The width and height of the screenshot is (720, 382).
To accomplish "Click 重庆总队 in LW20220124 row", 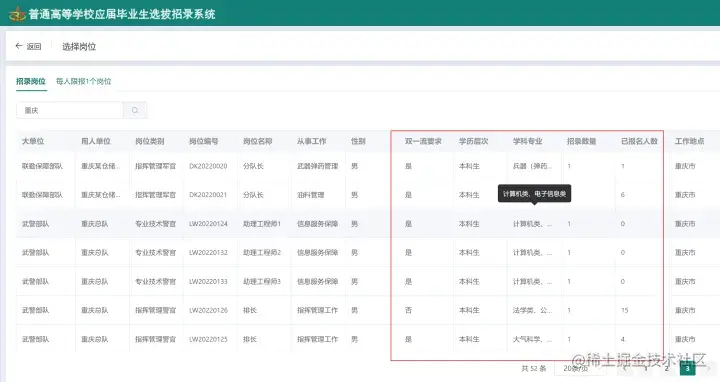I will tap(95, 224).
